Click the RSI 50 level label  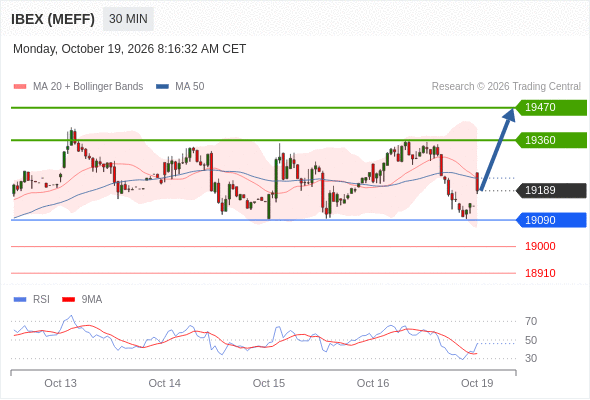click(531, 340)
